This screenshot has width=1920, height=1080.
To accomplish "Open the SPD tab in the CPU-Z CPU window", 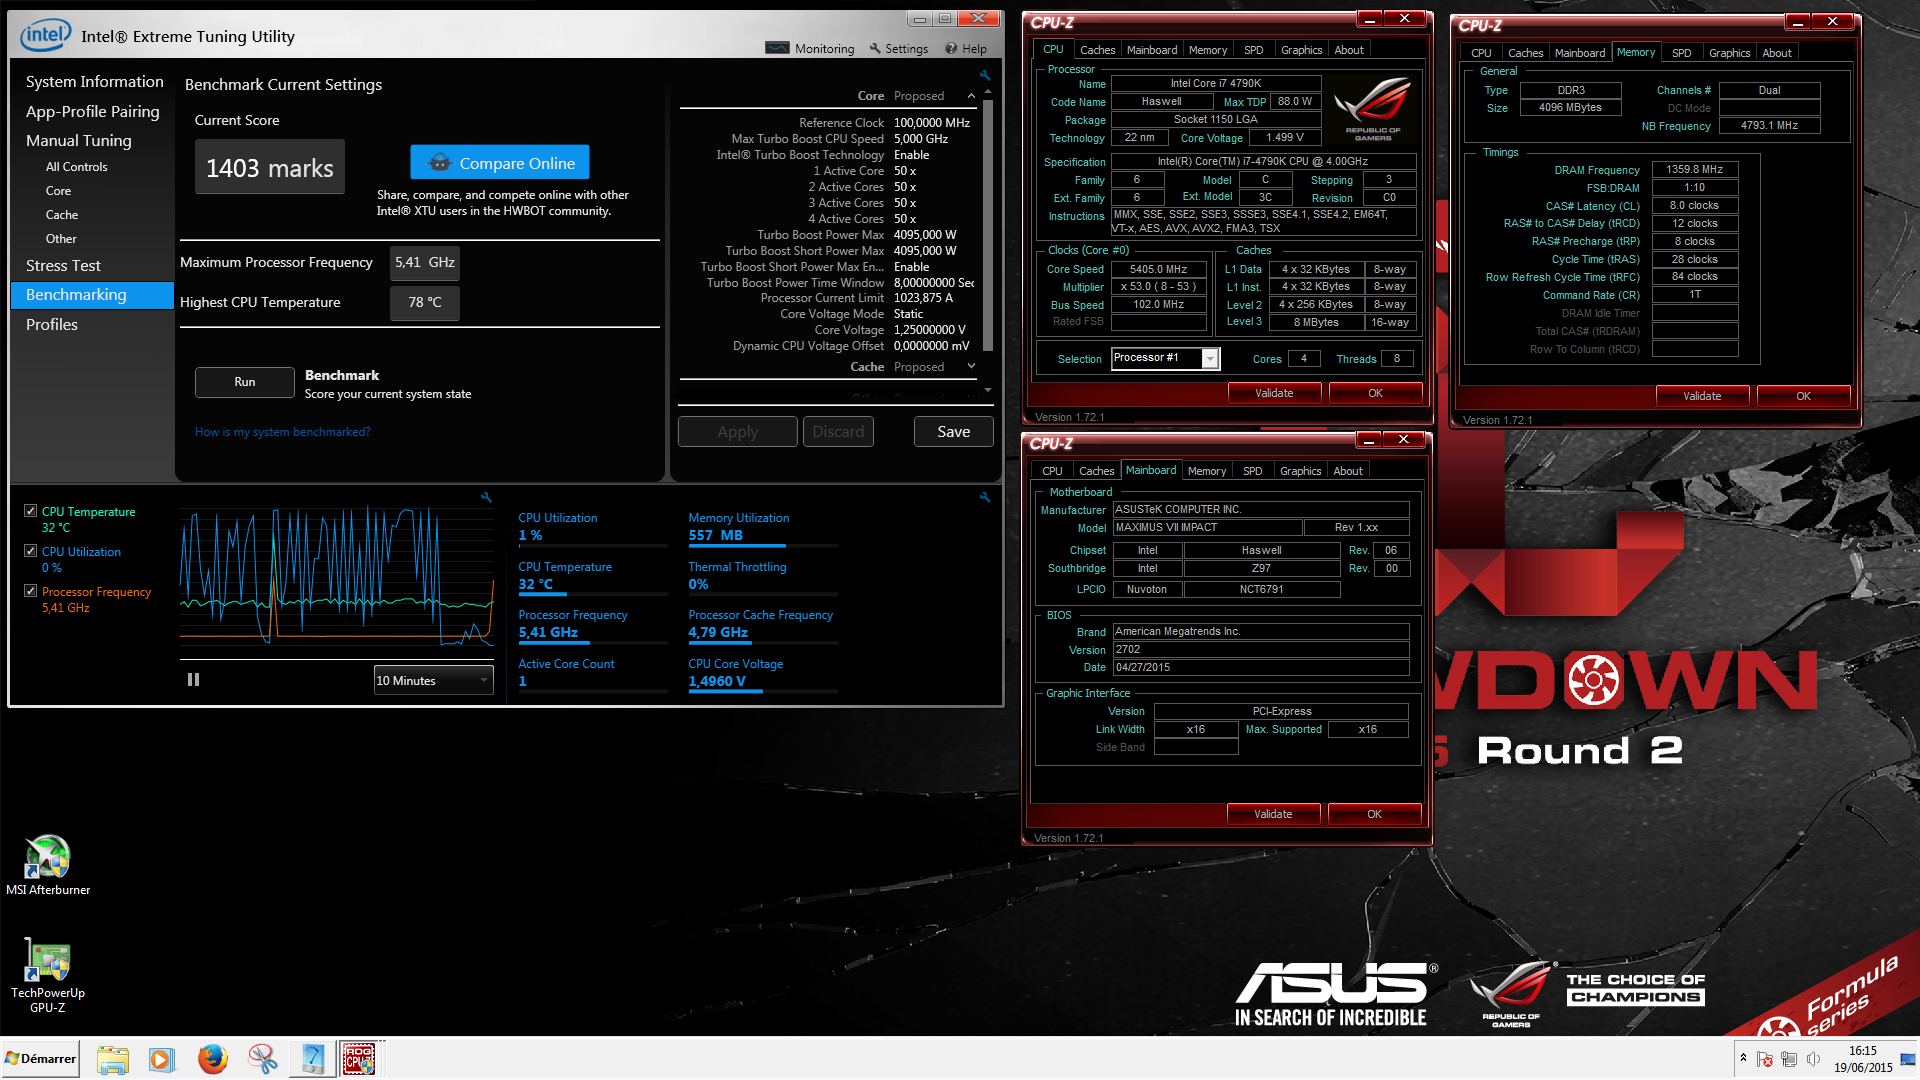I will pyautogui.click(x=1253, y=50).
